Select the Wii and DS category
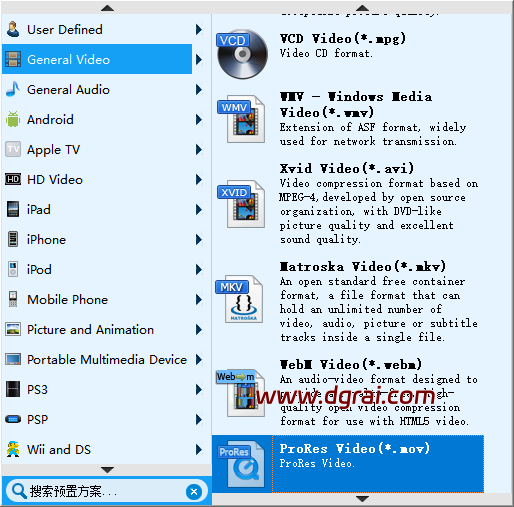The image size is (514, 507). point(97,449)
